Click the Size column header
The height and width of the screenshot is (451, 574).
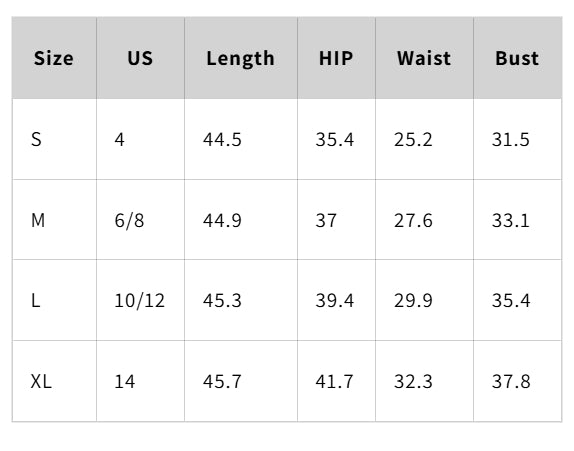pos(54,58)
